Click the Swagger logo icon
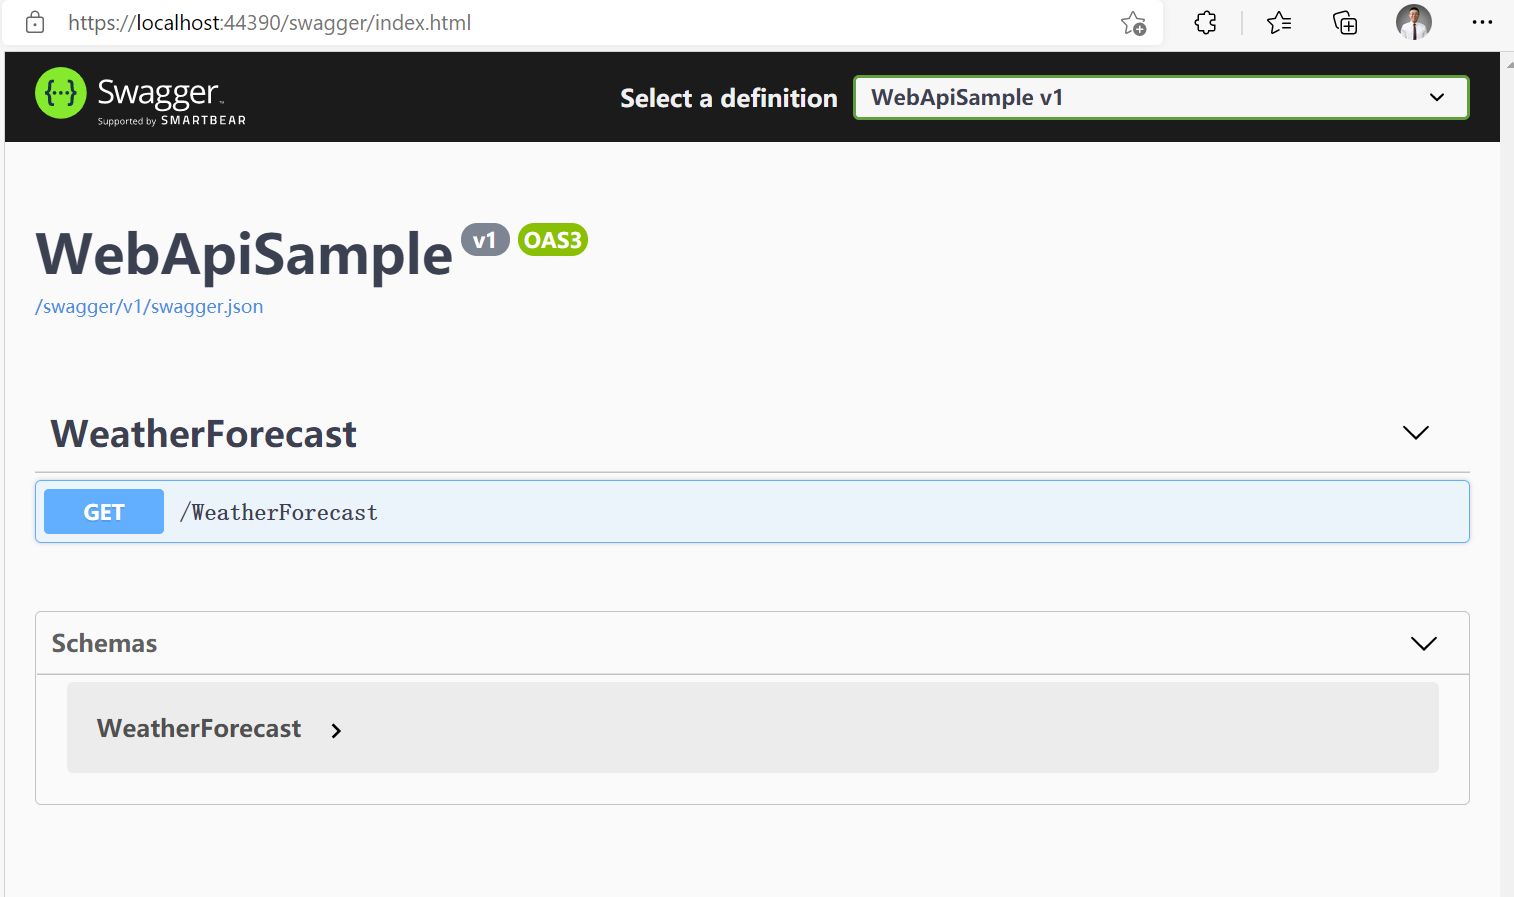The image size is (1514, 897). coord(61,93)
